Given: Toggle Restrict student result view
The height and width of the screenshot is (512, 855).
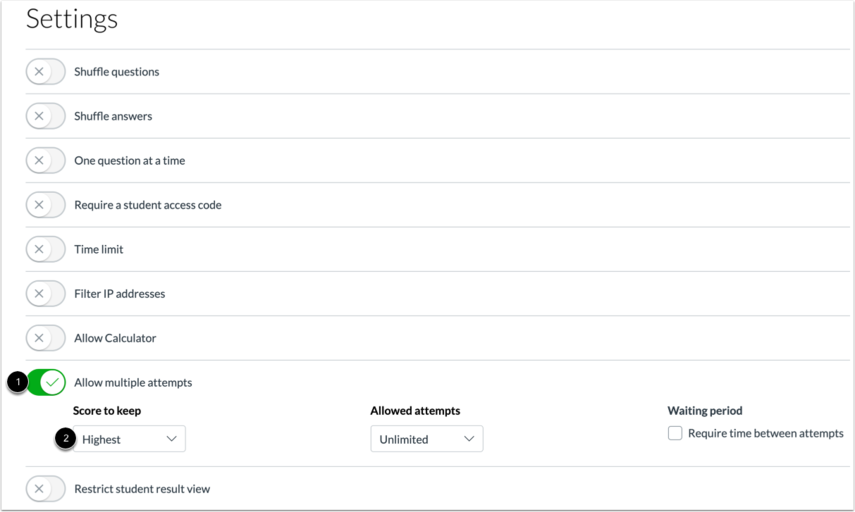Looking at the screenshot, I should (46, 489).
